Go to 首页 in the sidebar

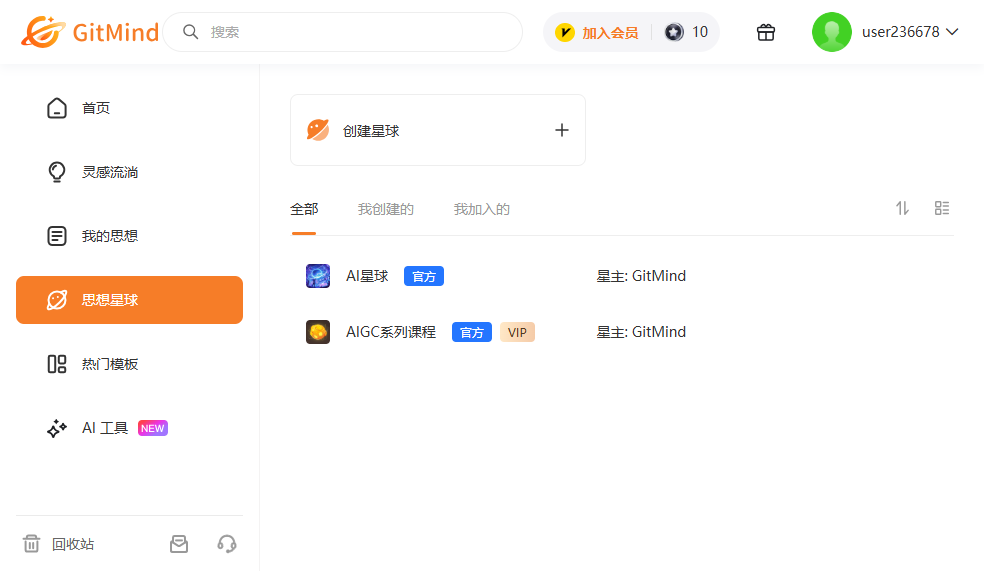point(129,108)
